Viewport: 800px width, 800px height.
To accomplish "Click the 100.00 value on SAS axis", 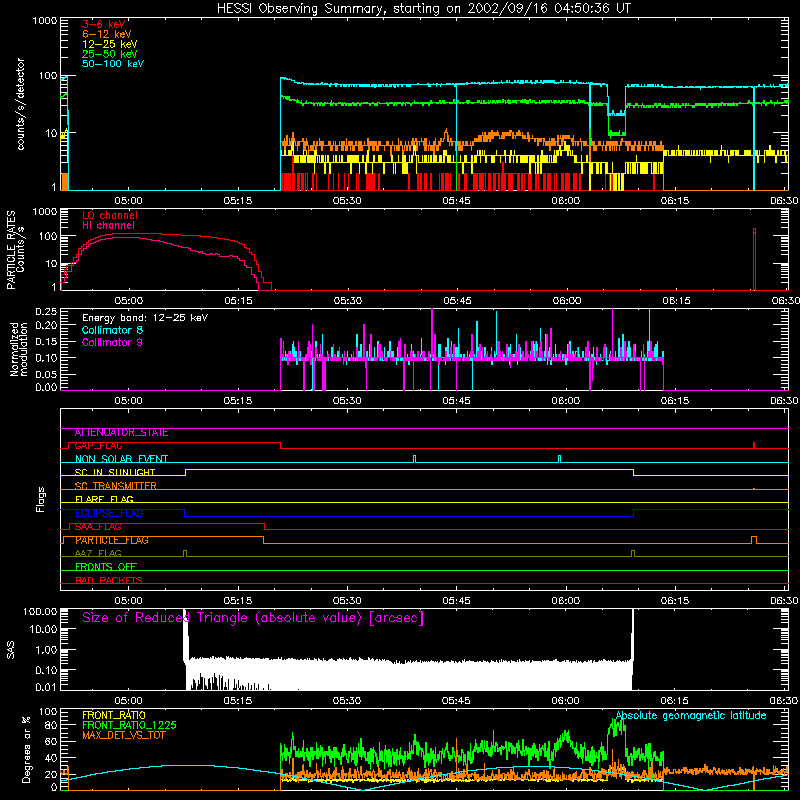I will pyautogui.click(x=40, y=611).
